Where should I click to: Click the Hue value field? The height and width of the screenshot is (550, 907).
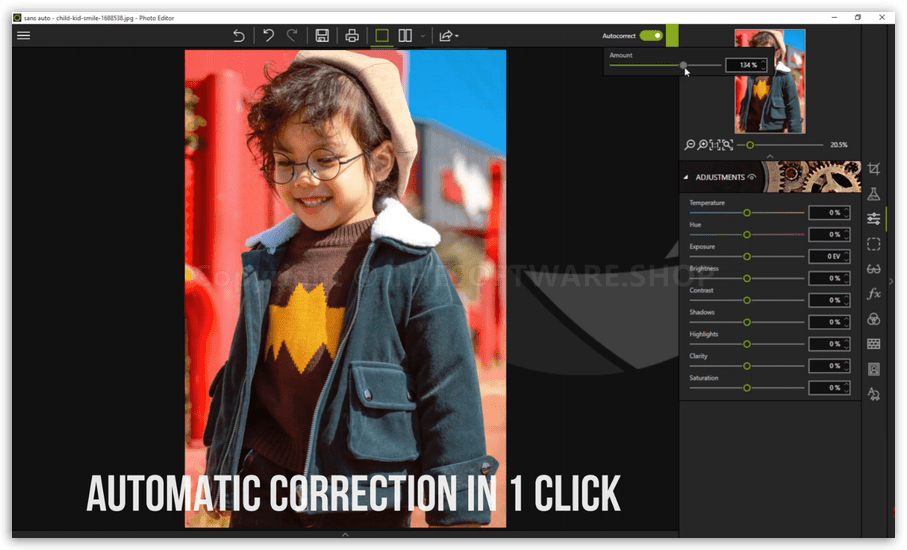[829, 234]
